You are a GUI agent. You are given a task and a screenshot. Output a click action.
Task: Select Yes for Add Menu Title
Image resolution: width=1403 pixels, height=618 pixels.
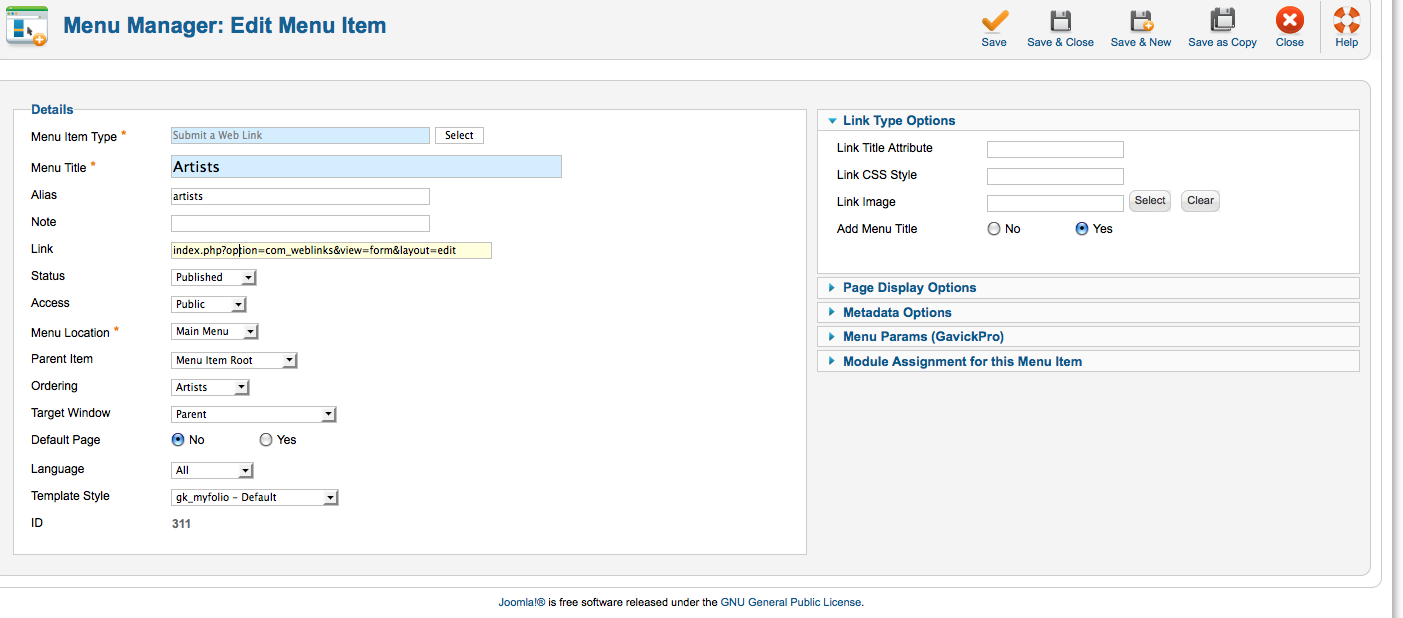pos(1081,229)
